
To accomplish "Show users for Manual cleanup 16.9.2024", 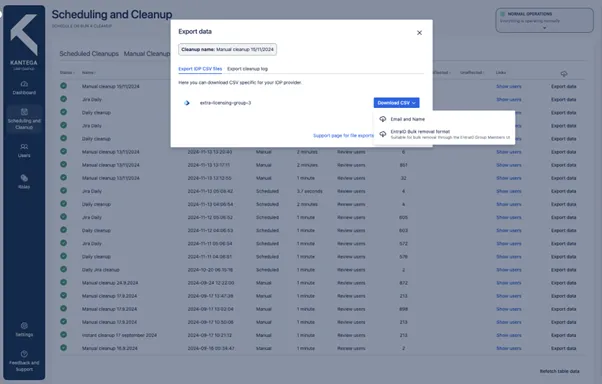I will pos(509,348).
